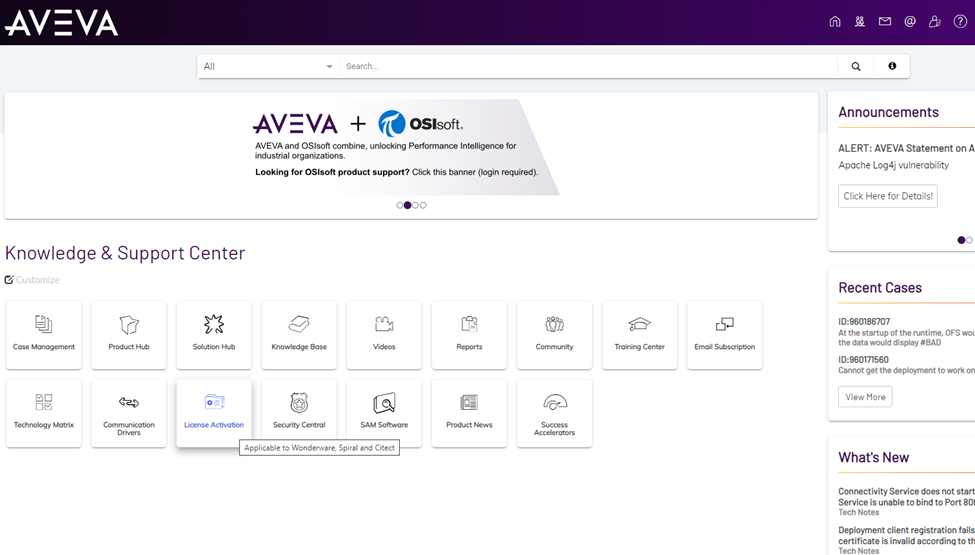Click the Announcements heading
975x555 pixels.
coord(888,112)
